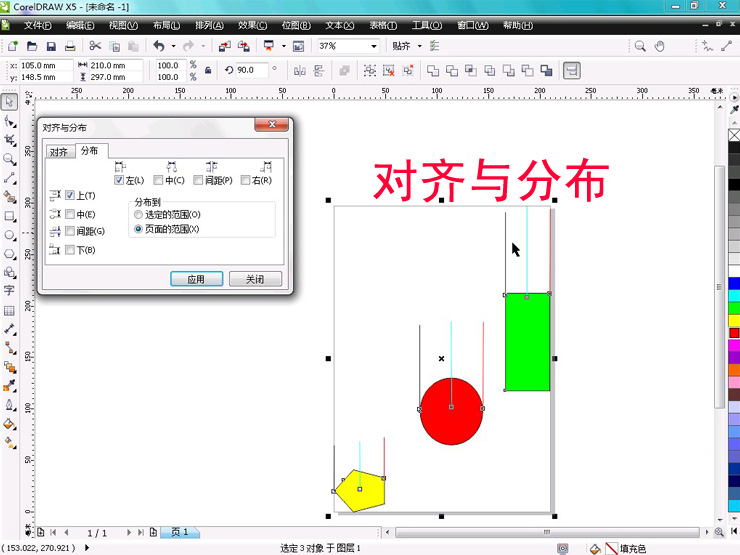
Task: Click the Undo arrow icon
Action: pyautogui.click(x=158, y=46)
